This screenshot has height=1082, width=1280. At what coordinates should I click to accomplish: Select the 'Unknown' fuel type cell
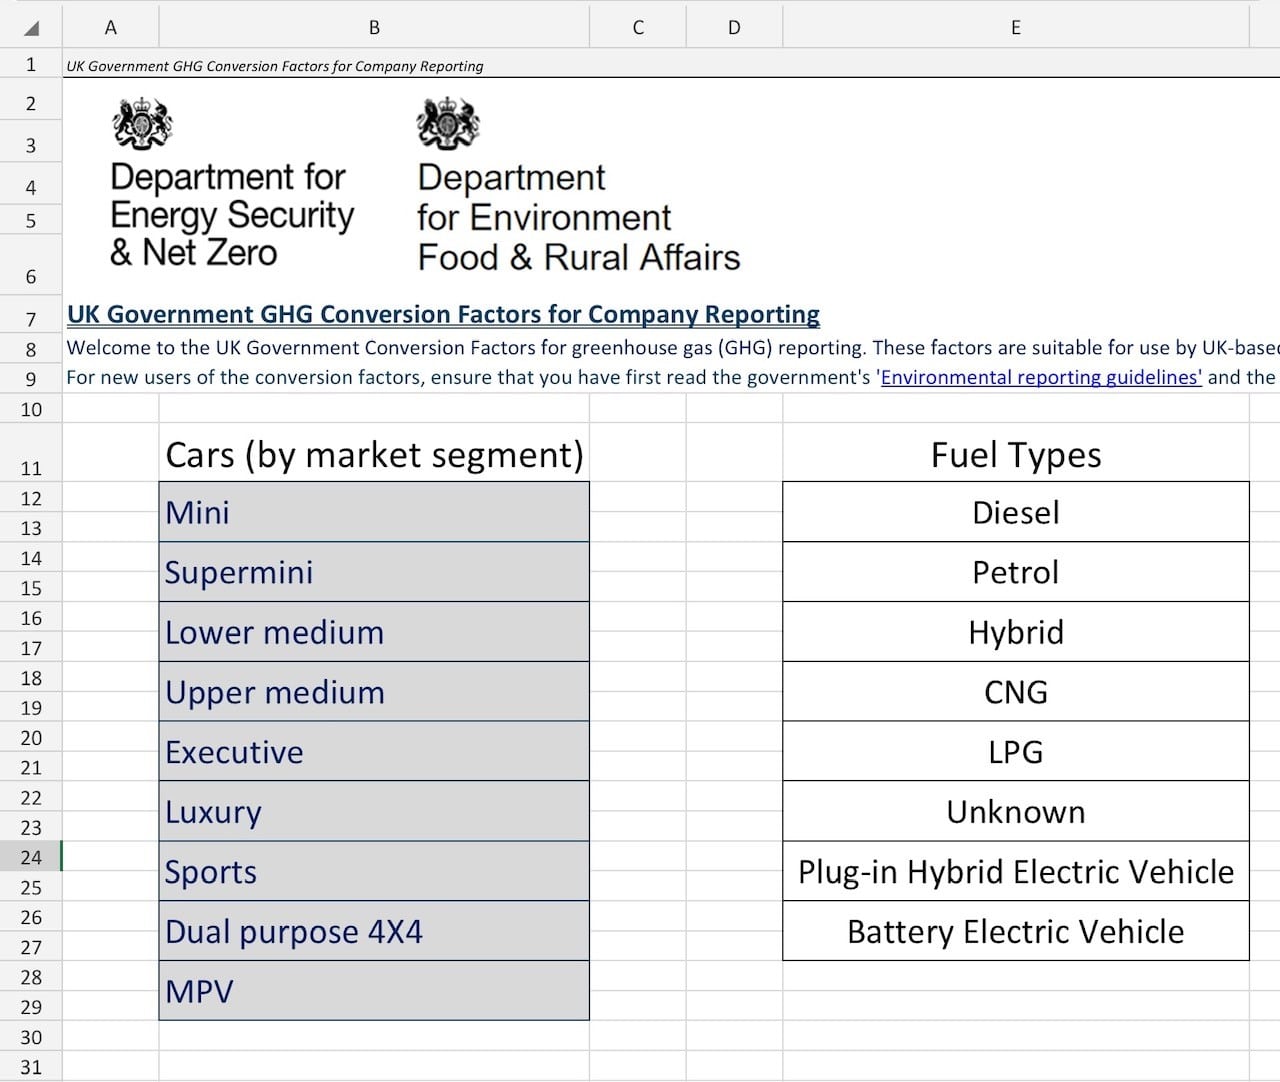[1016, 811]
